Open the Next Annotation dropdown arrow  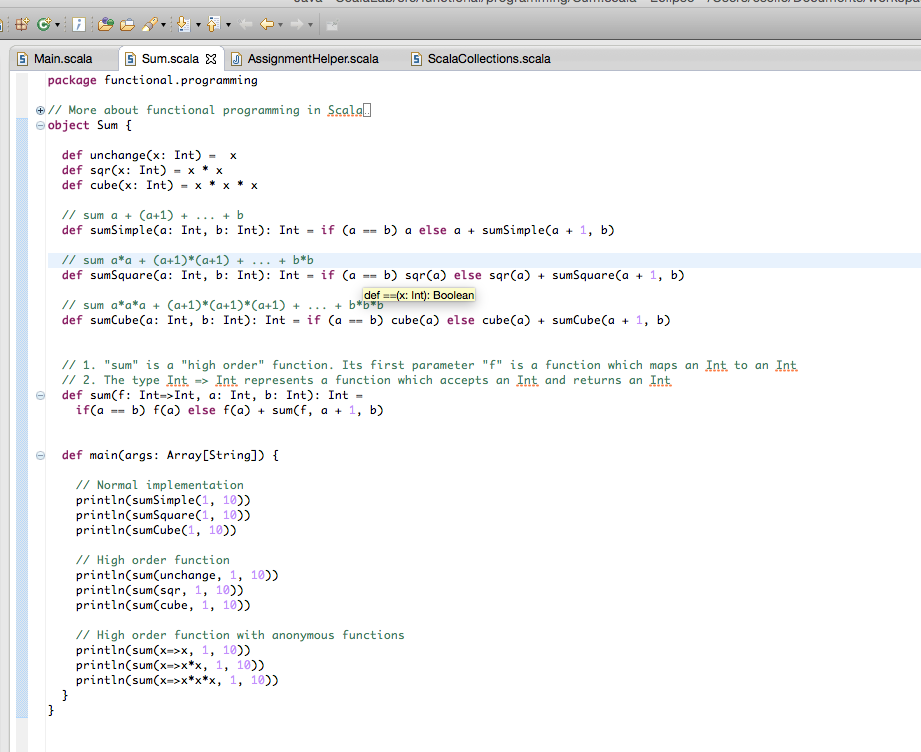pos(198,25)
